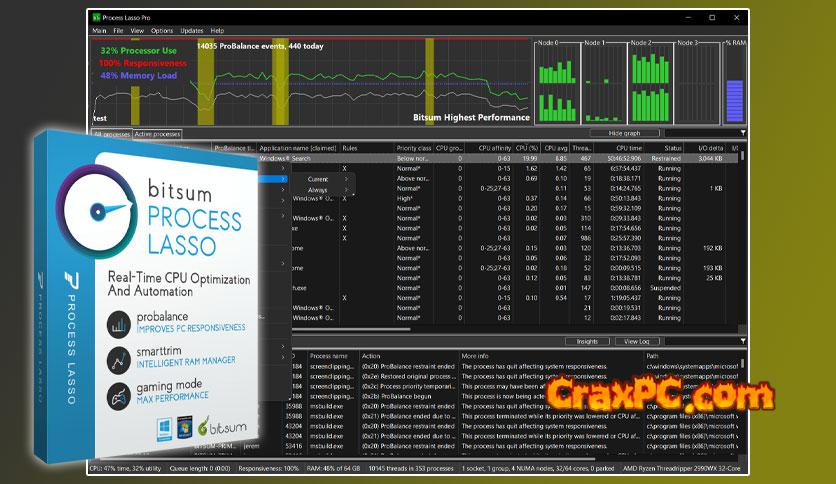
Task: Click Node 1 CPU core graph
Action: (604, 84)
